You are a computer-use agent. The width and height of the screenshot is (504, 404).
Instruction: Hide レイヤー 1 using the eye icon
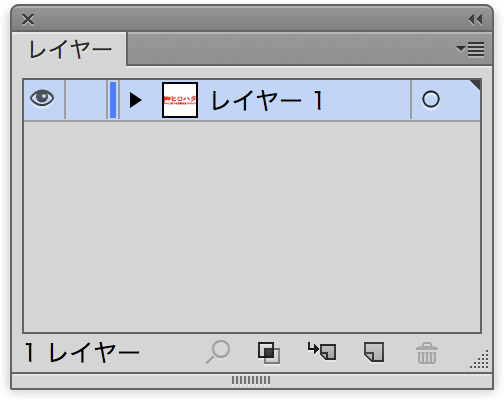42,99
